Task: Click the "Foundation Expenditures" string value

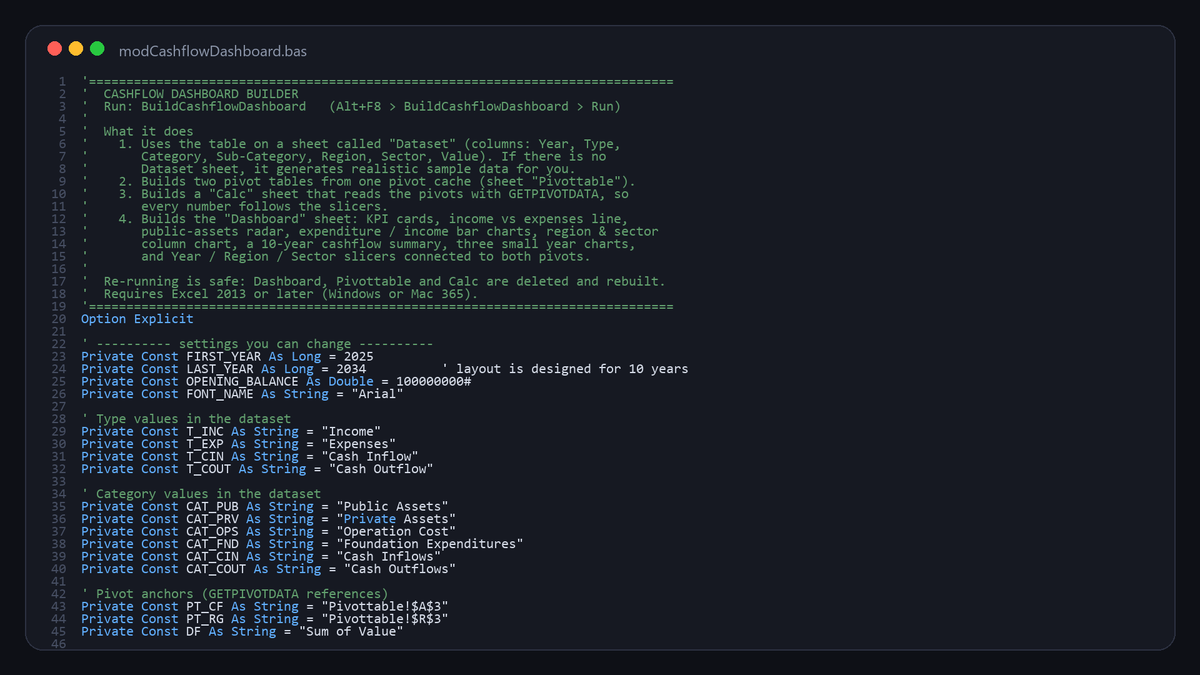Action: click(430, 544)
